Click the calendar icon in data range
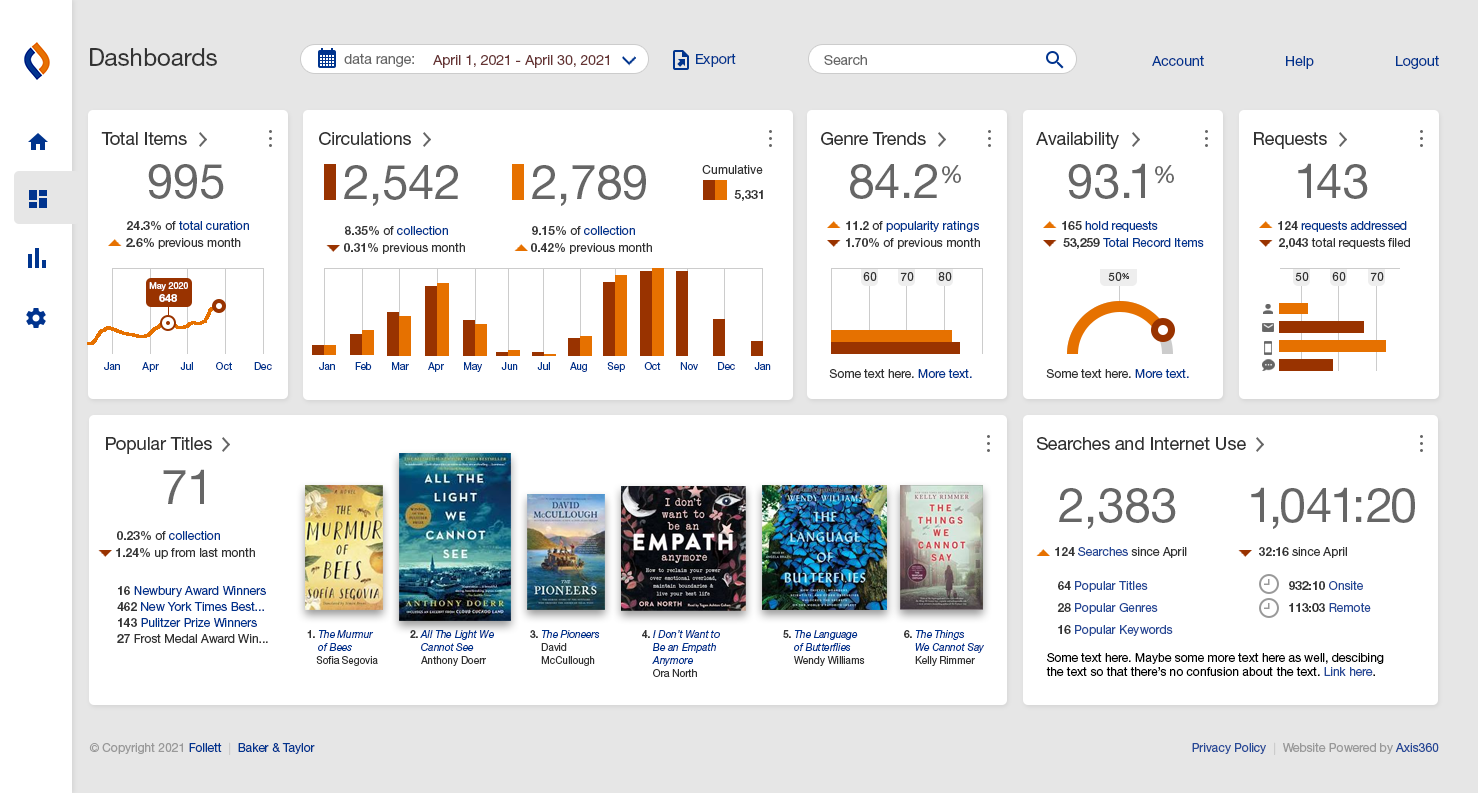1478x793 pixels. point(327,59)
